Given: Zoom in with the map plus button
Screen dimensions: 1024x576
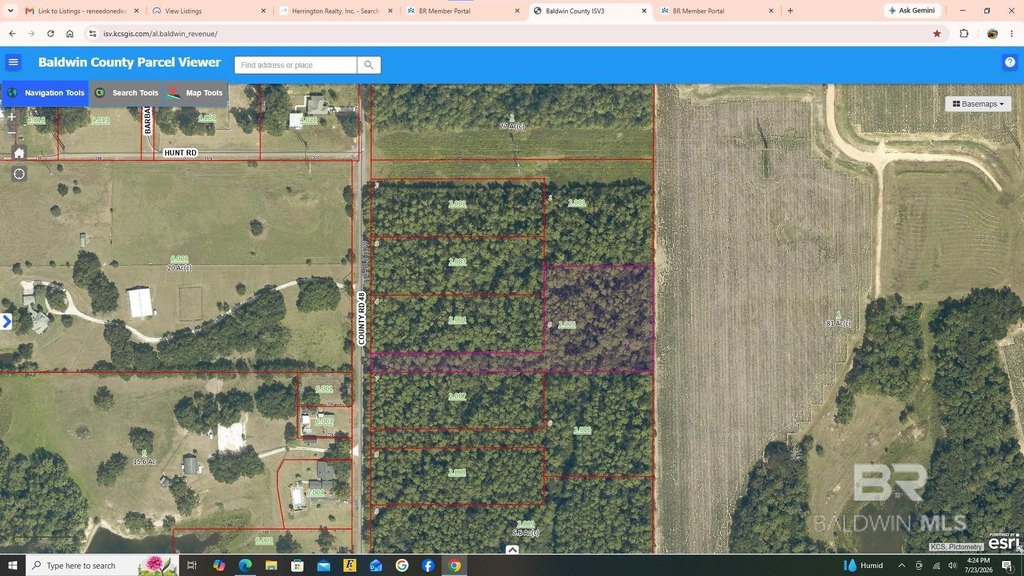Looking at the screenshot, I should tap(12, 118).
